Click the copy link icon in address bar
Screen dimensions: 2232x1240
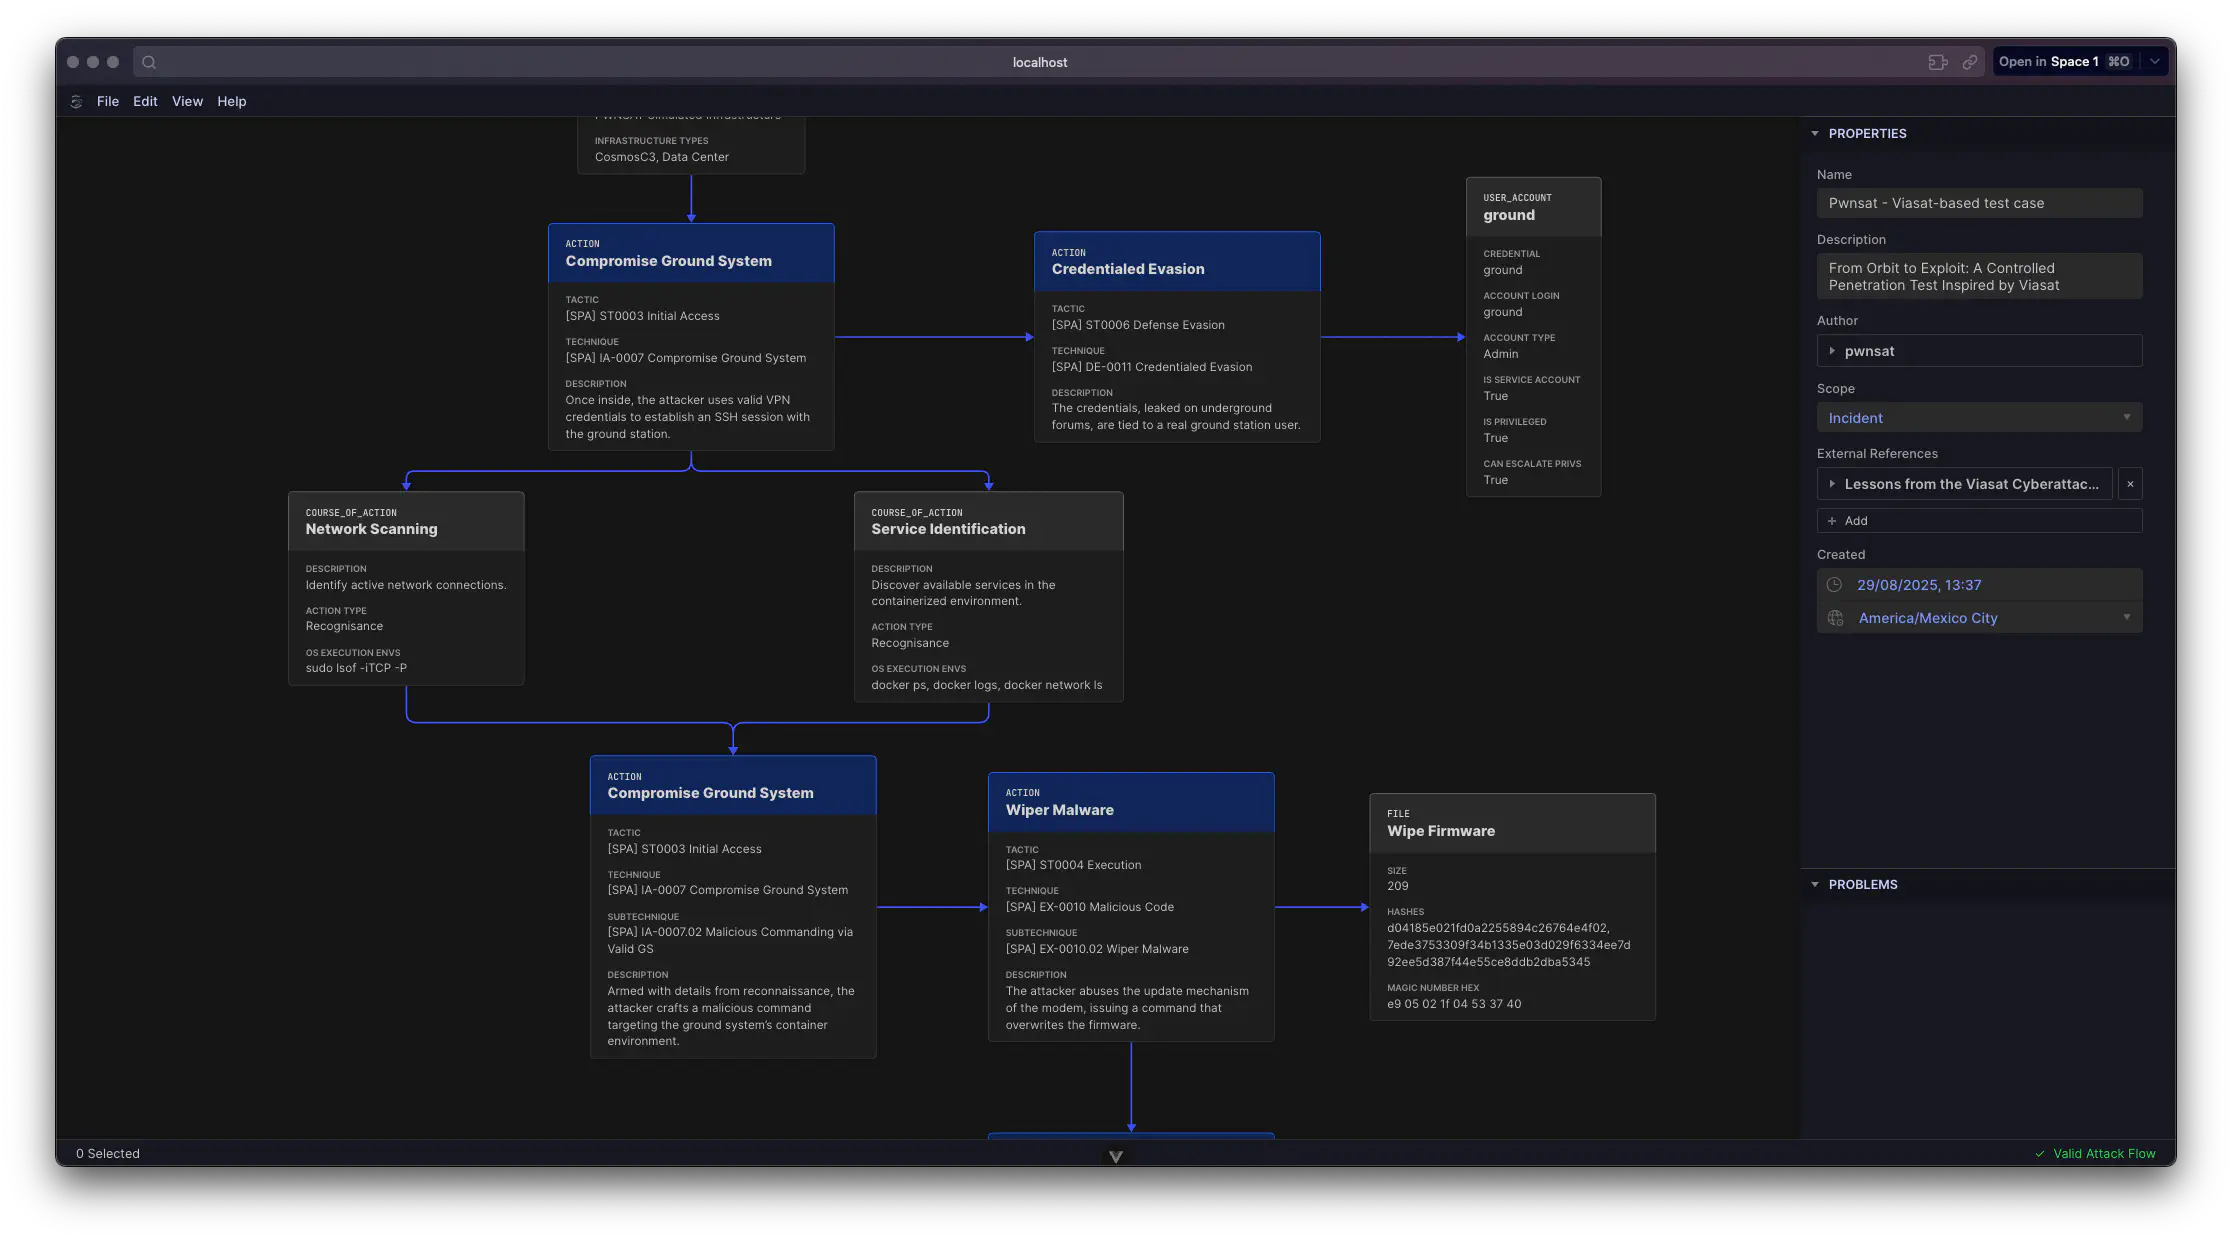(x=1969, y=62)
